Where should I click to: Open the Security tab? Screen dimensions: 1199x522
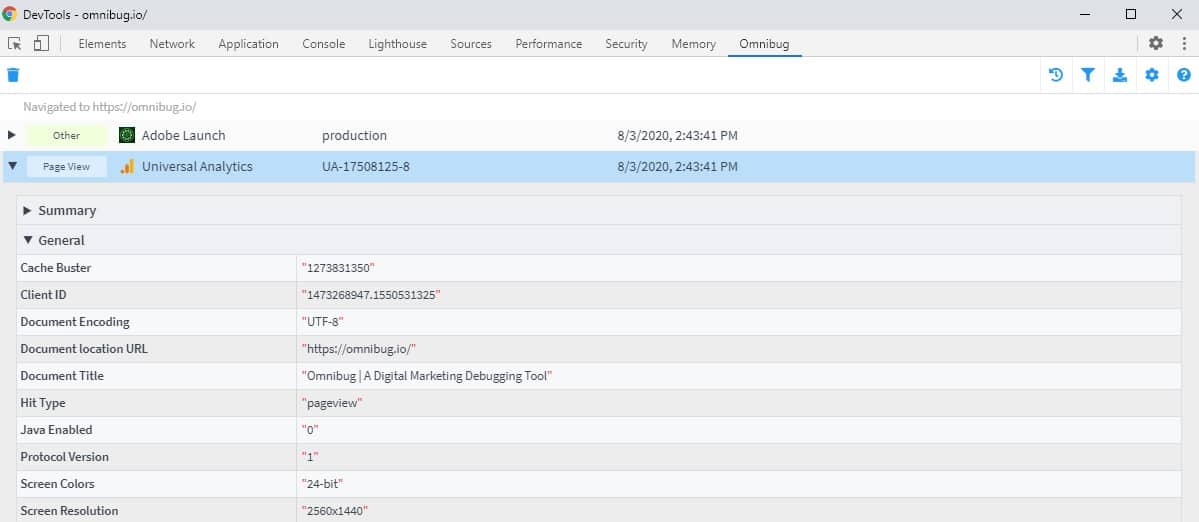626,44
